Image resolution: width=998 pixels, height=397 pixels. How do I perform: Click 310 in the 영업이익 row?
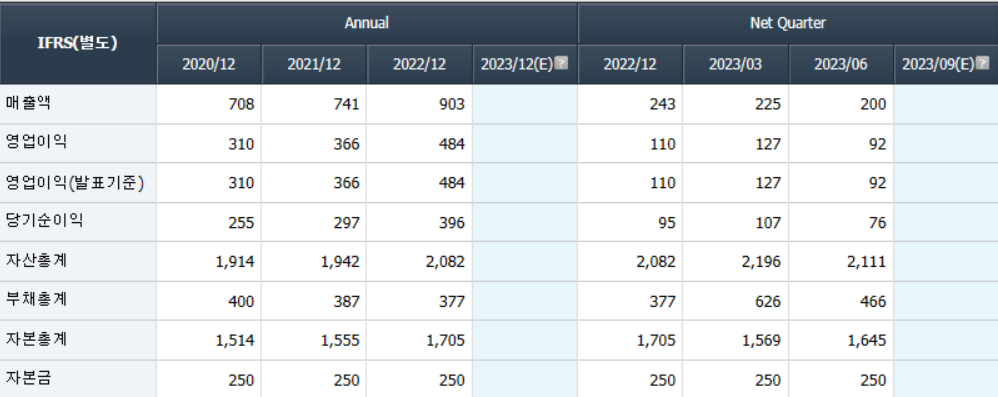[x=241, y=144]
